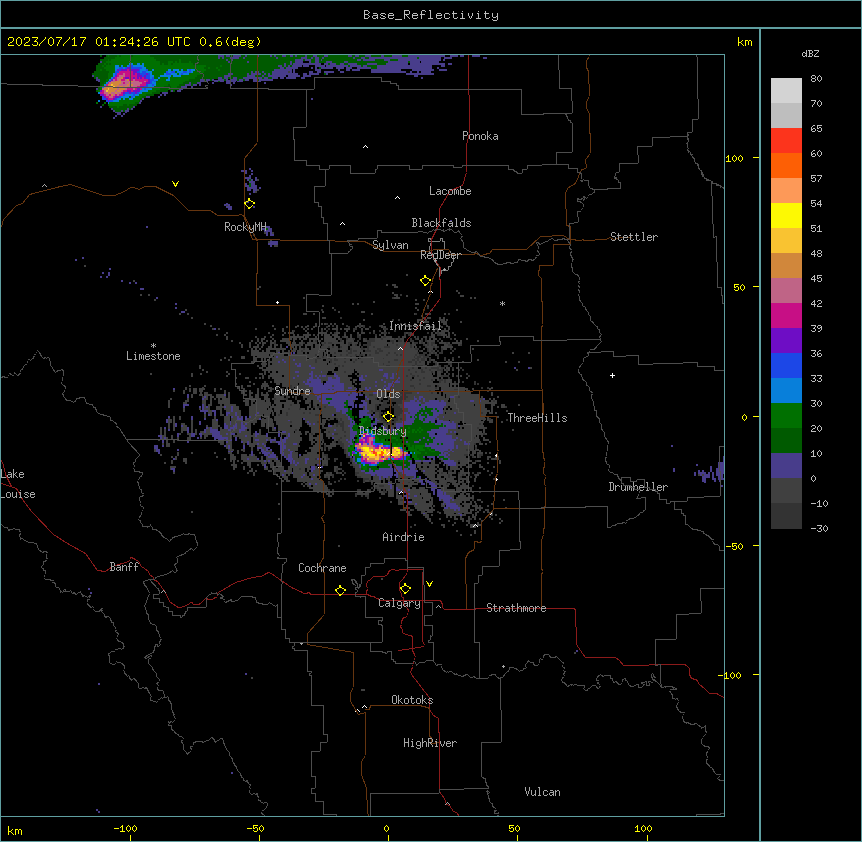Image resolution: width=862 pixels, height=842 pixels.
Task: Pick the blue 33-36 dBZ legend swatch
Action: tap(786, 365)
